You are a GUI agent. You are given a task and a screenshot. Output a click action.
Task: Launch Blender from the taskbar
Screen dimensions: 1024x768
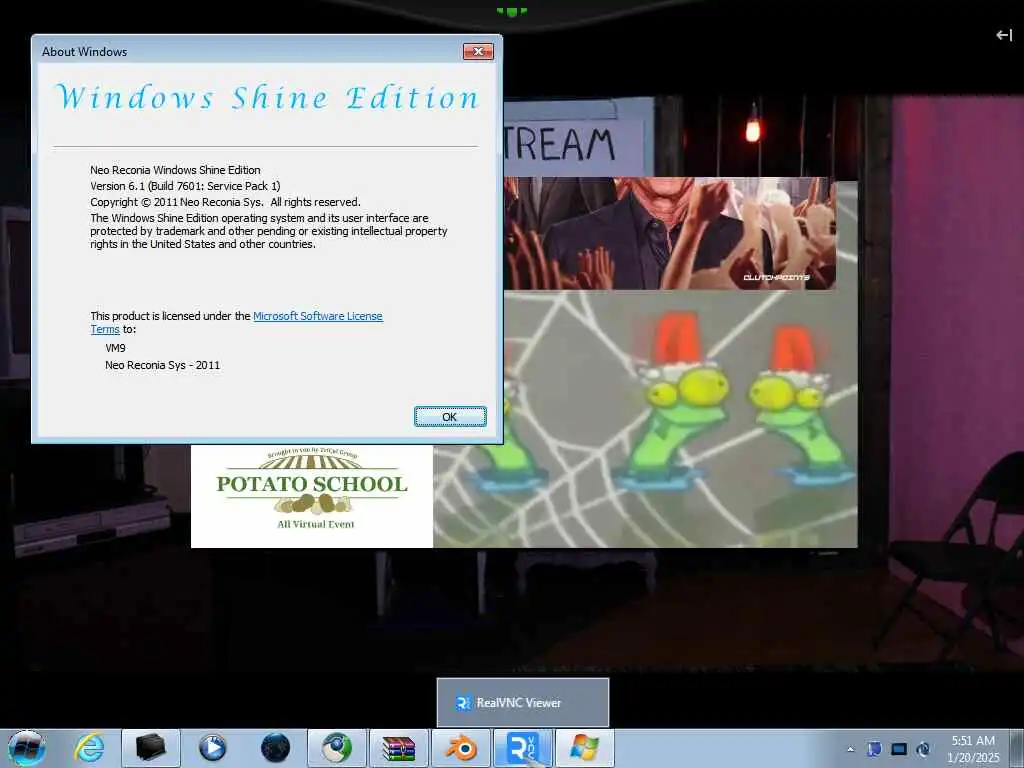461,748
